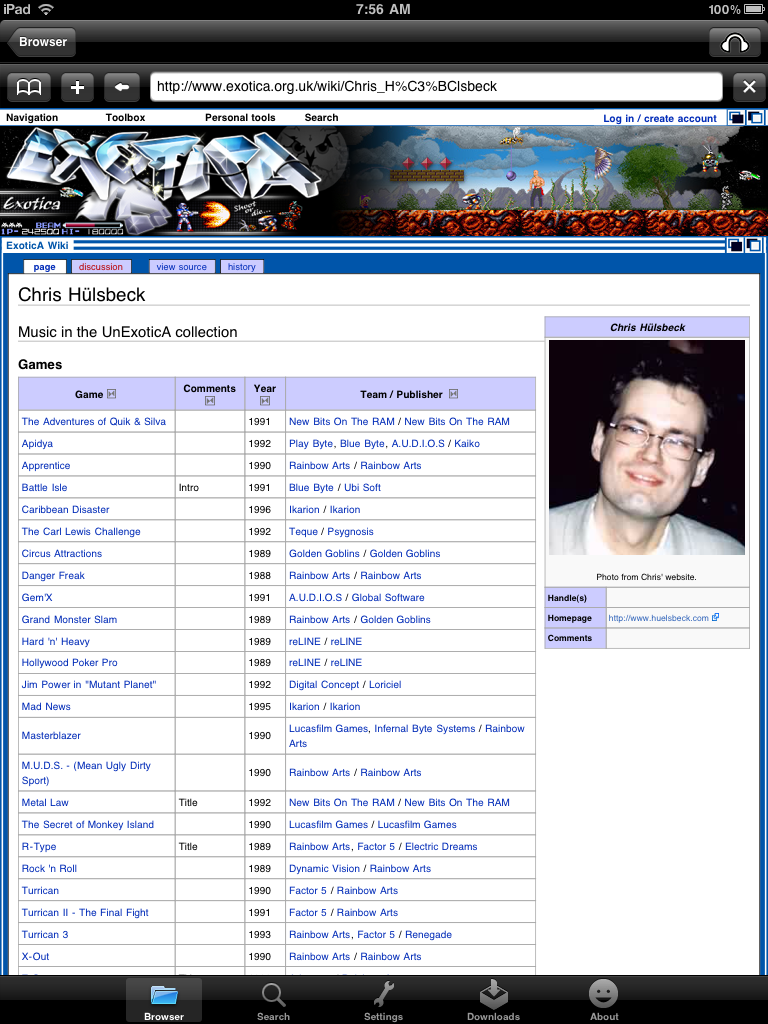
Task: Click the URL address field
Action: tap(436, 87)
